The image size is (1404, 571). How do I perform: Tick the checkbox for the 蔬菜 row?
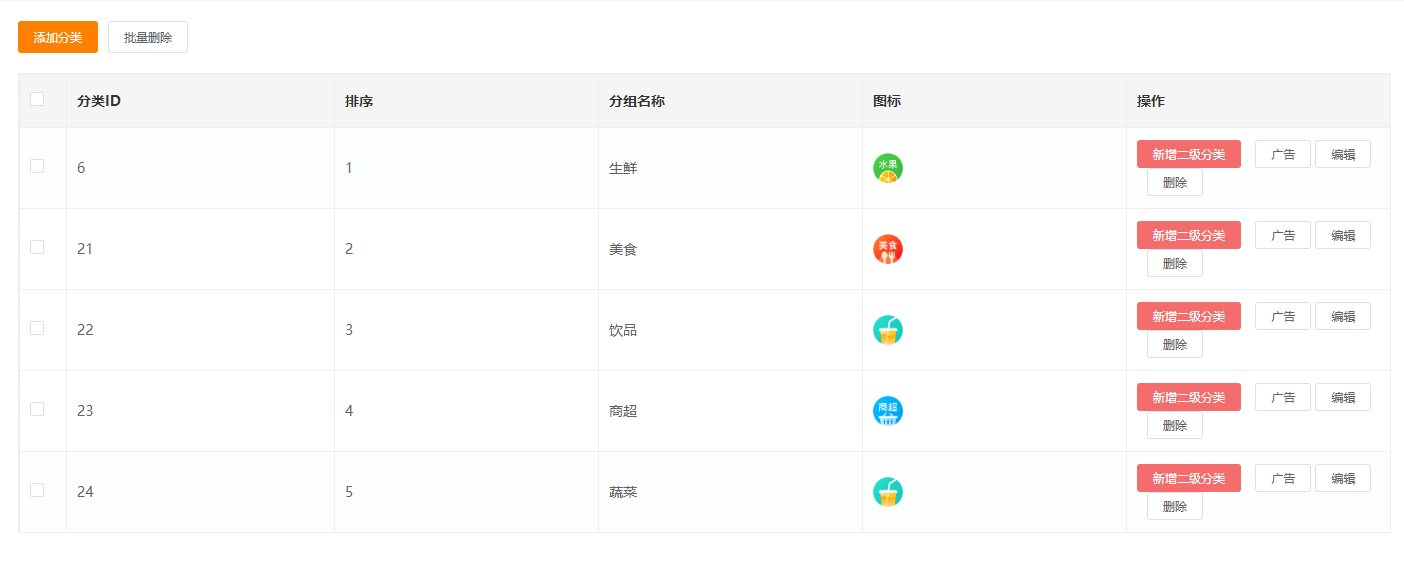(x=37, y=490)
